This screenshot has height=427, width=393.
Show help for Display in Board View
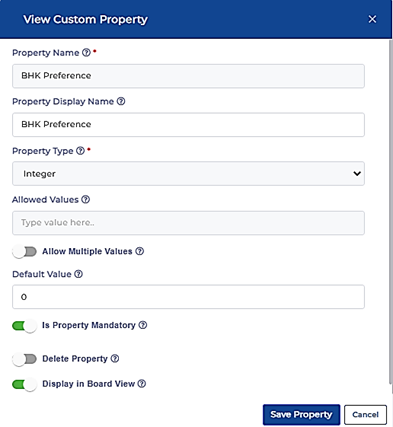(142, 384)
